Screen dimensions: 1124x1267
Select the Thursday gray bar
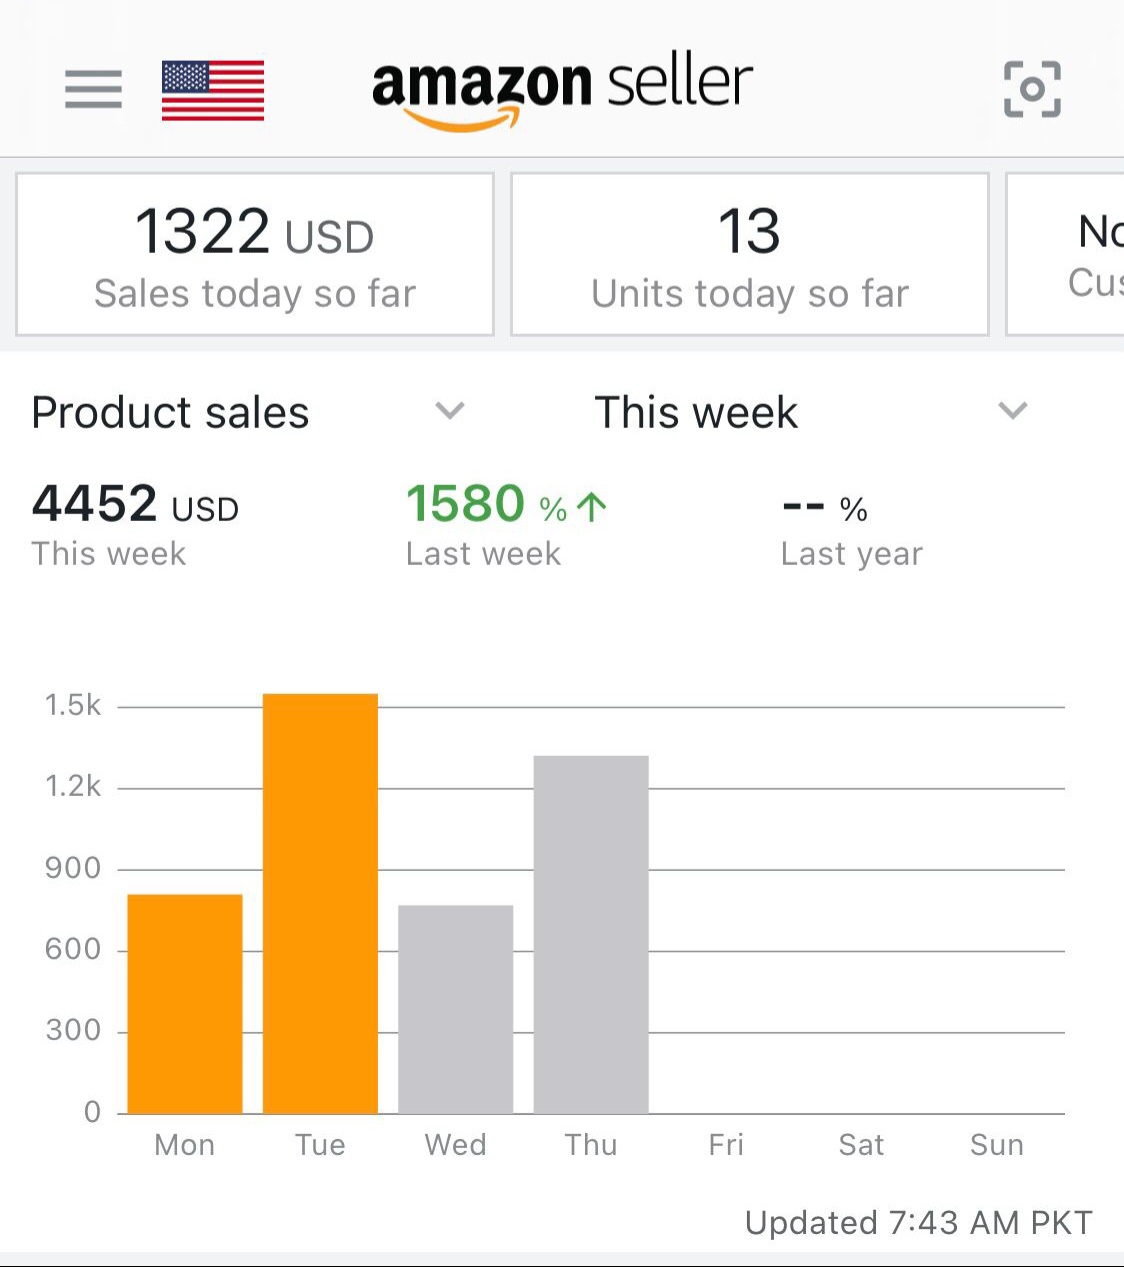591,934
